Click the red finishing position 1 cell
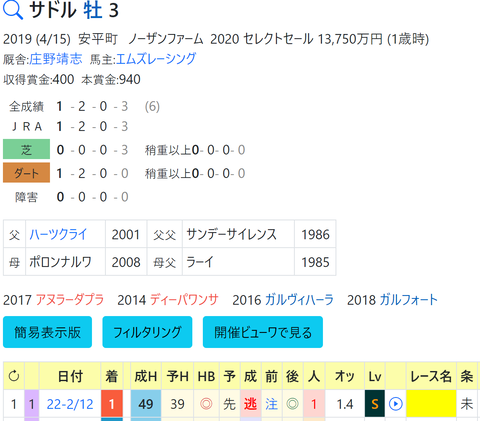480x421 pixels. click(112, 404)
